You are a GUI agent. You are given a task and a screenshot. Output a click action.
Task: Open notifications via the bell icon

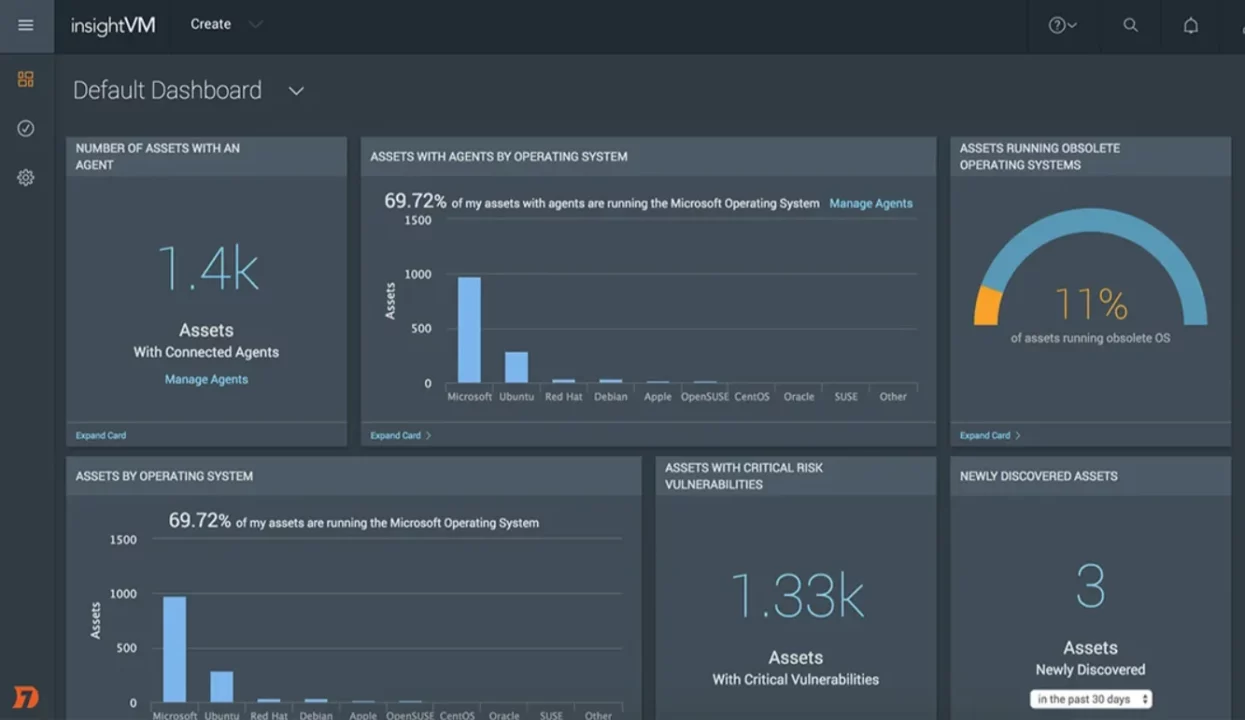pyautogui.click(x=1191, y=25)
